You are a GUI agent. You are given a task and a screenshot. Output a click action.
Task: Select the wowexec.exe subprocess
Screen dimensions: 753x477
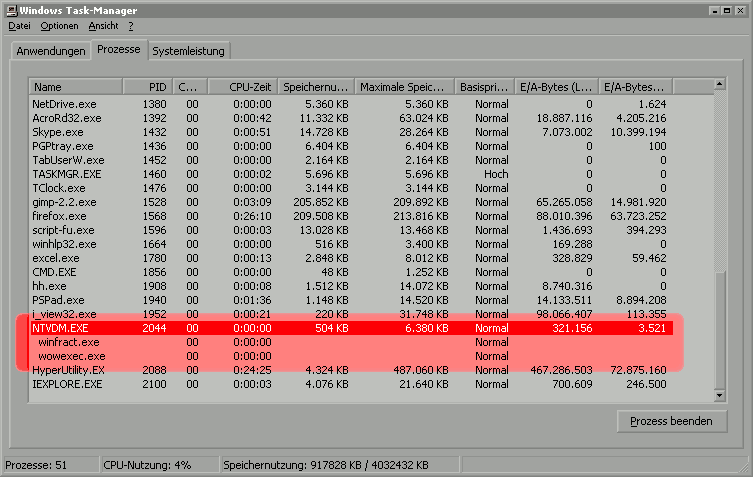351,356
